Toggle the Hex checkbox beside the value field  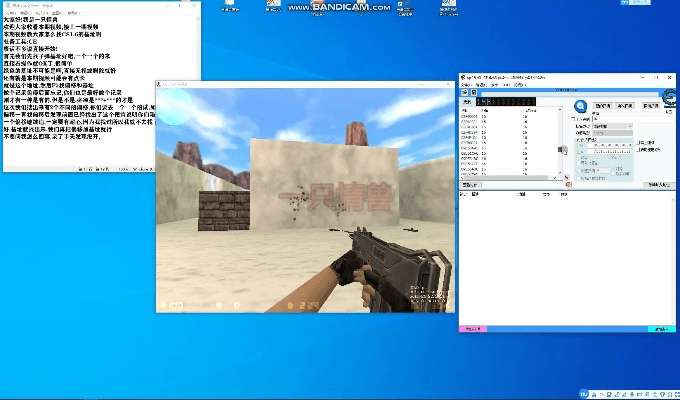[x=572, y=119]
